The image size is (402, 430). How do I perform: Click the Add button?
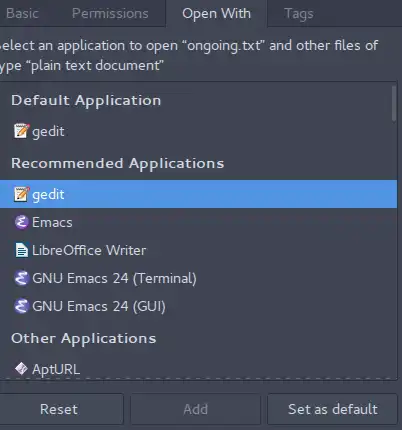(x=195, y=409)
